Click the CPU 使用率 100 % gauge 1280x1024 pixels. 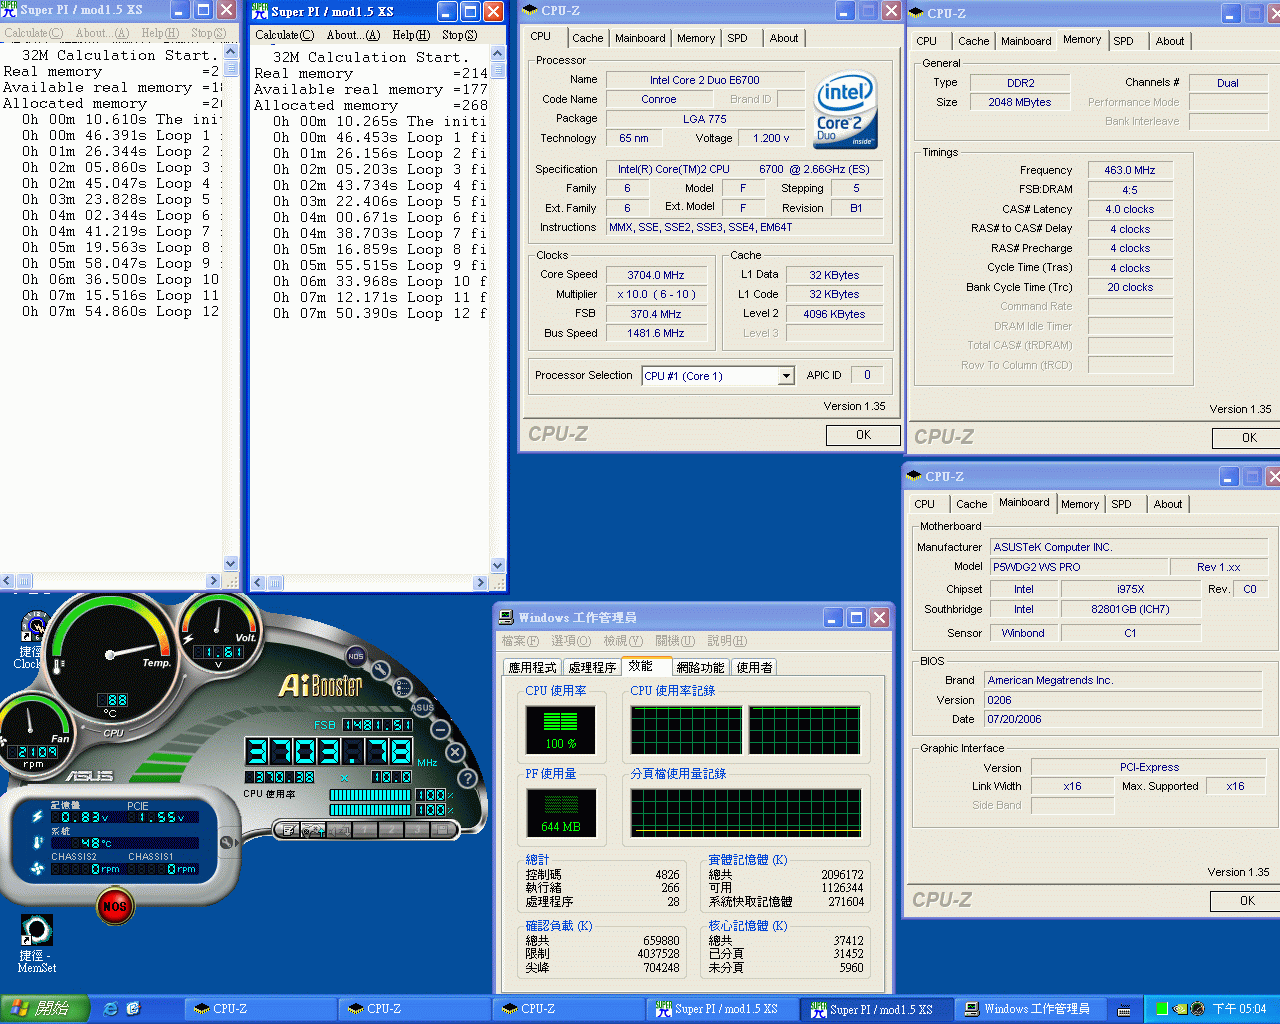(560, 730)
